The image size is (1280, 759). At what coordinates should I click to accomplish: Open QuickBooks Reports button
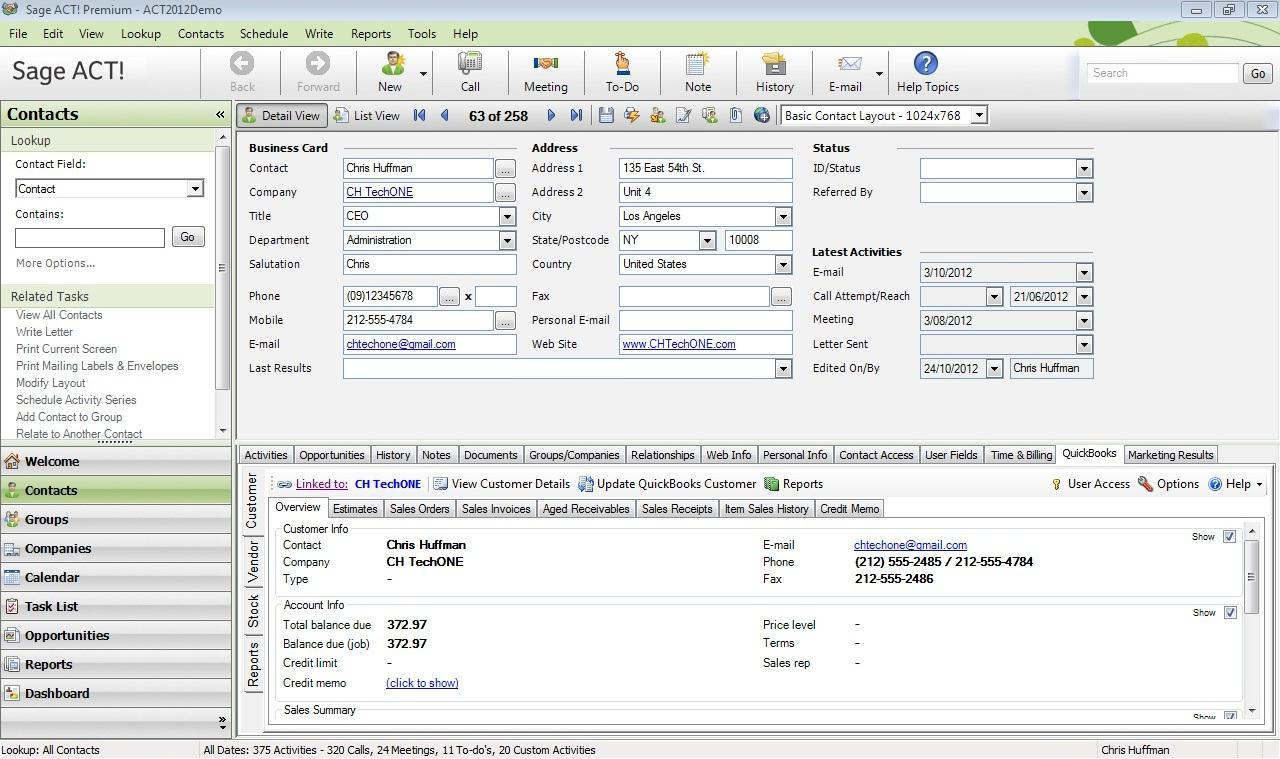(x=794, y=484)
